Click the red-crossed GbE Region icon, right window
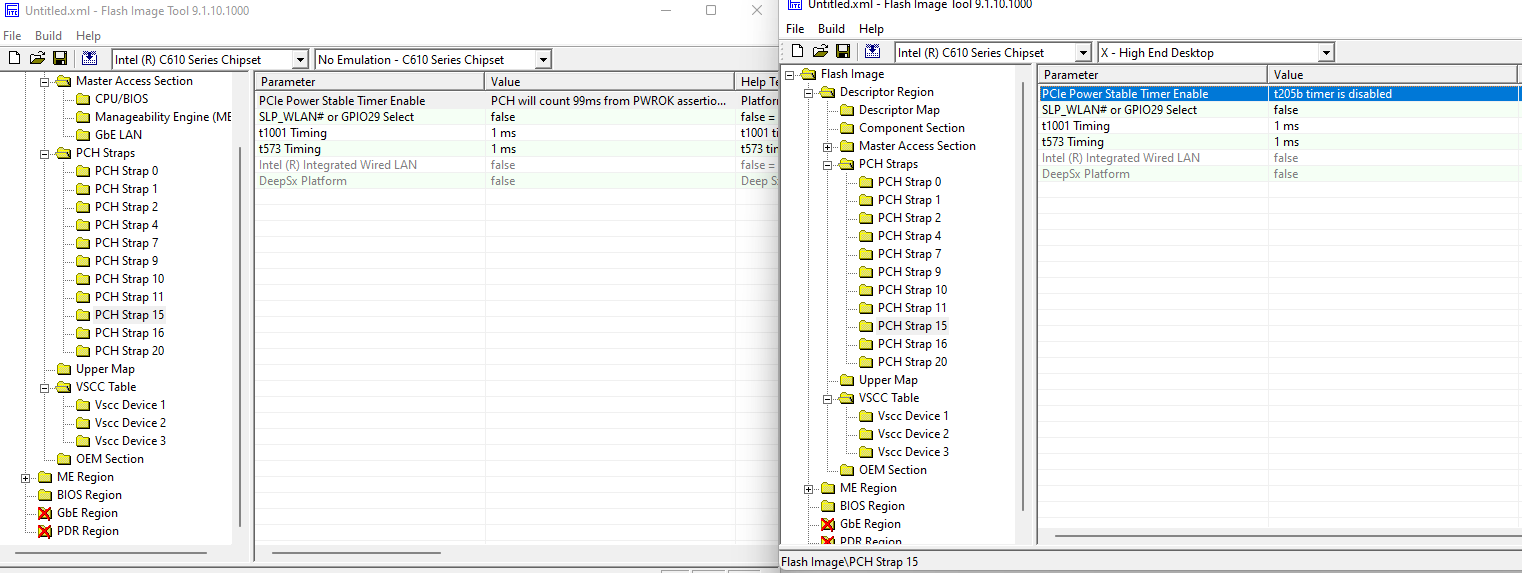The image size is (1522, 573). [x=828, y=524]
